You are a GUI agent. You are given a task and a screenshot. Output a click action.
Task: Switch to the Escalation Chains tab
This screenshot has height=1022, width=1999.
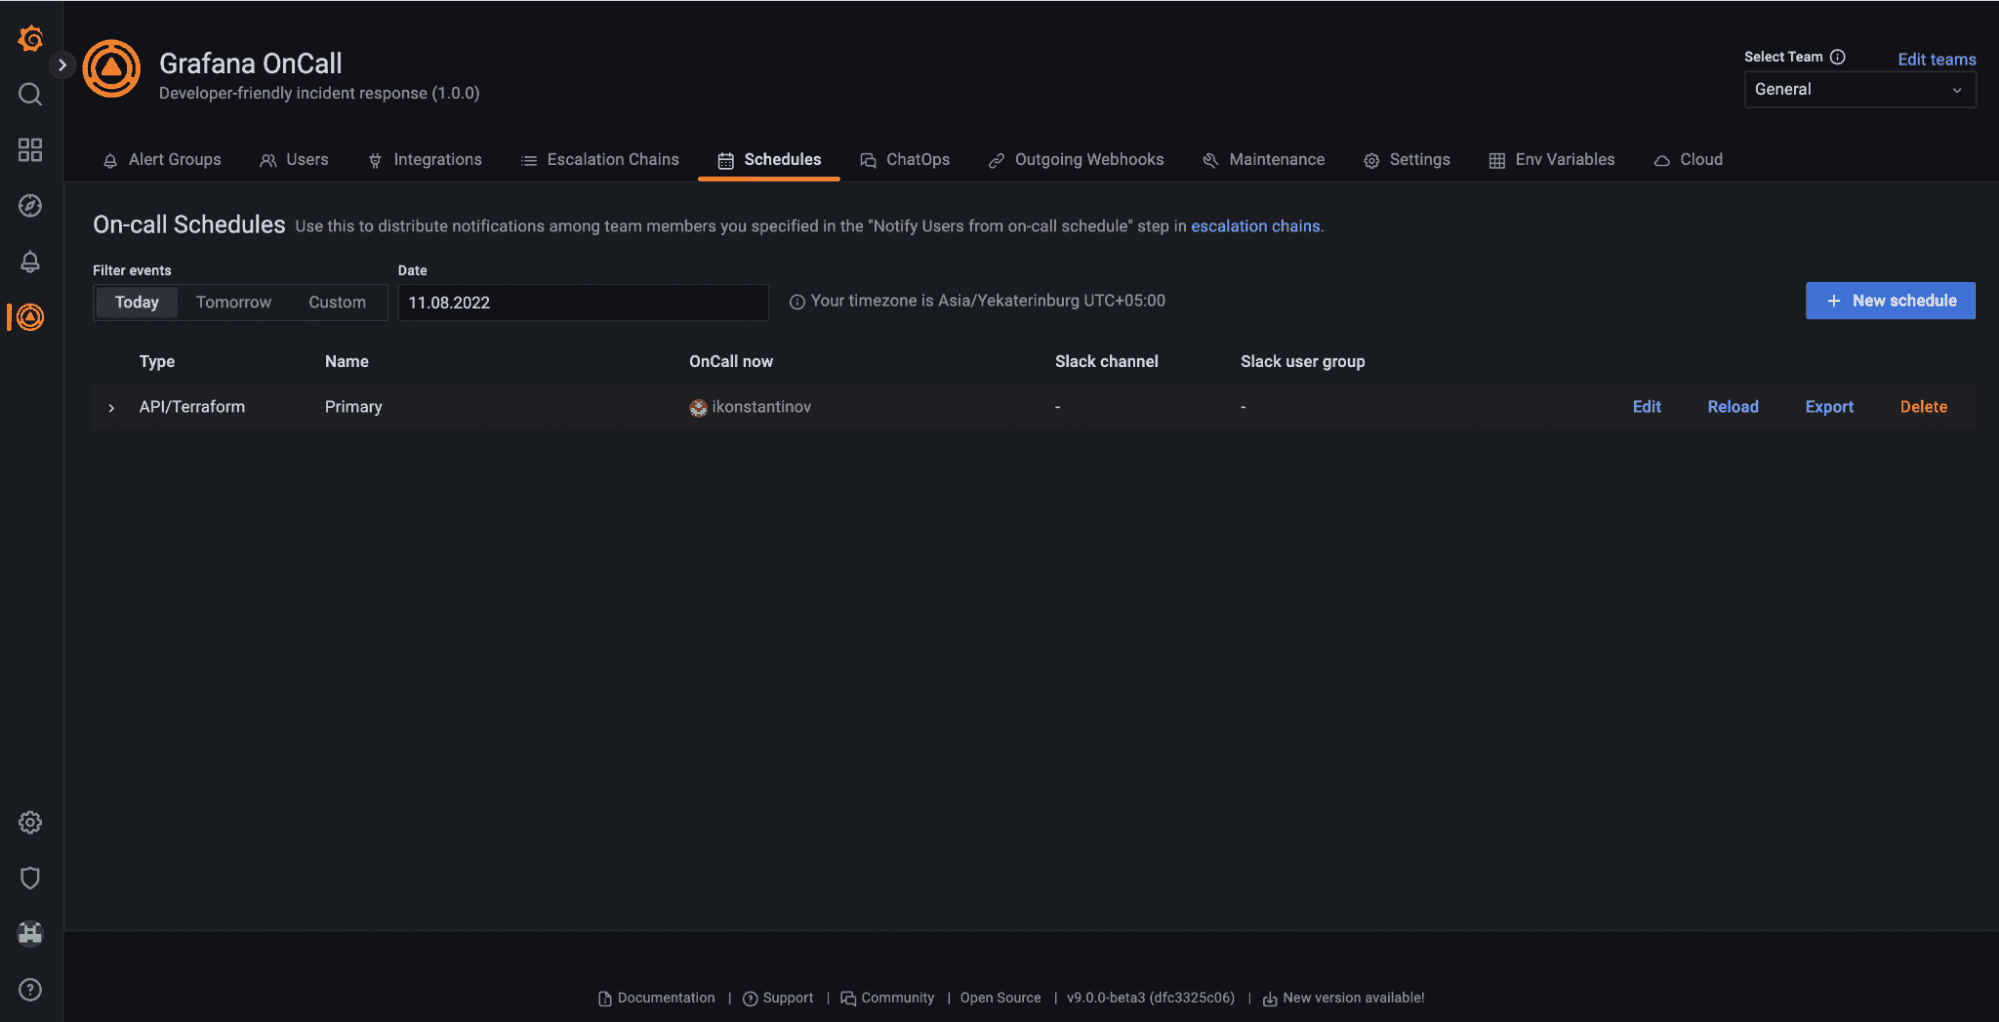tap(612, 159)
